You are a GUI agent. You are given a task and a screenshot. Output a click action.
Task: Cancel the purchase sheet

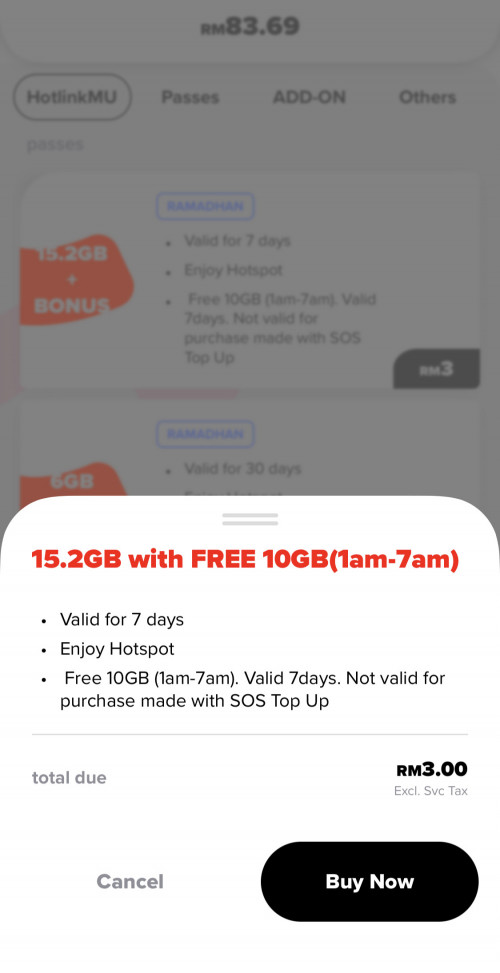(130, 881)
